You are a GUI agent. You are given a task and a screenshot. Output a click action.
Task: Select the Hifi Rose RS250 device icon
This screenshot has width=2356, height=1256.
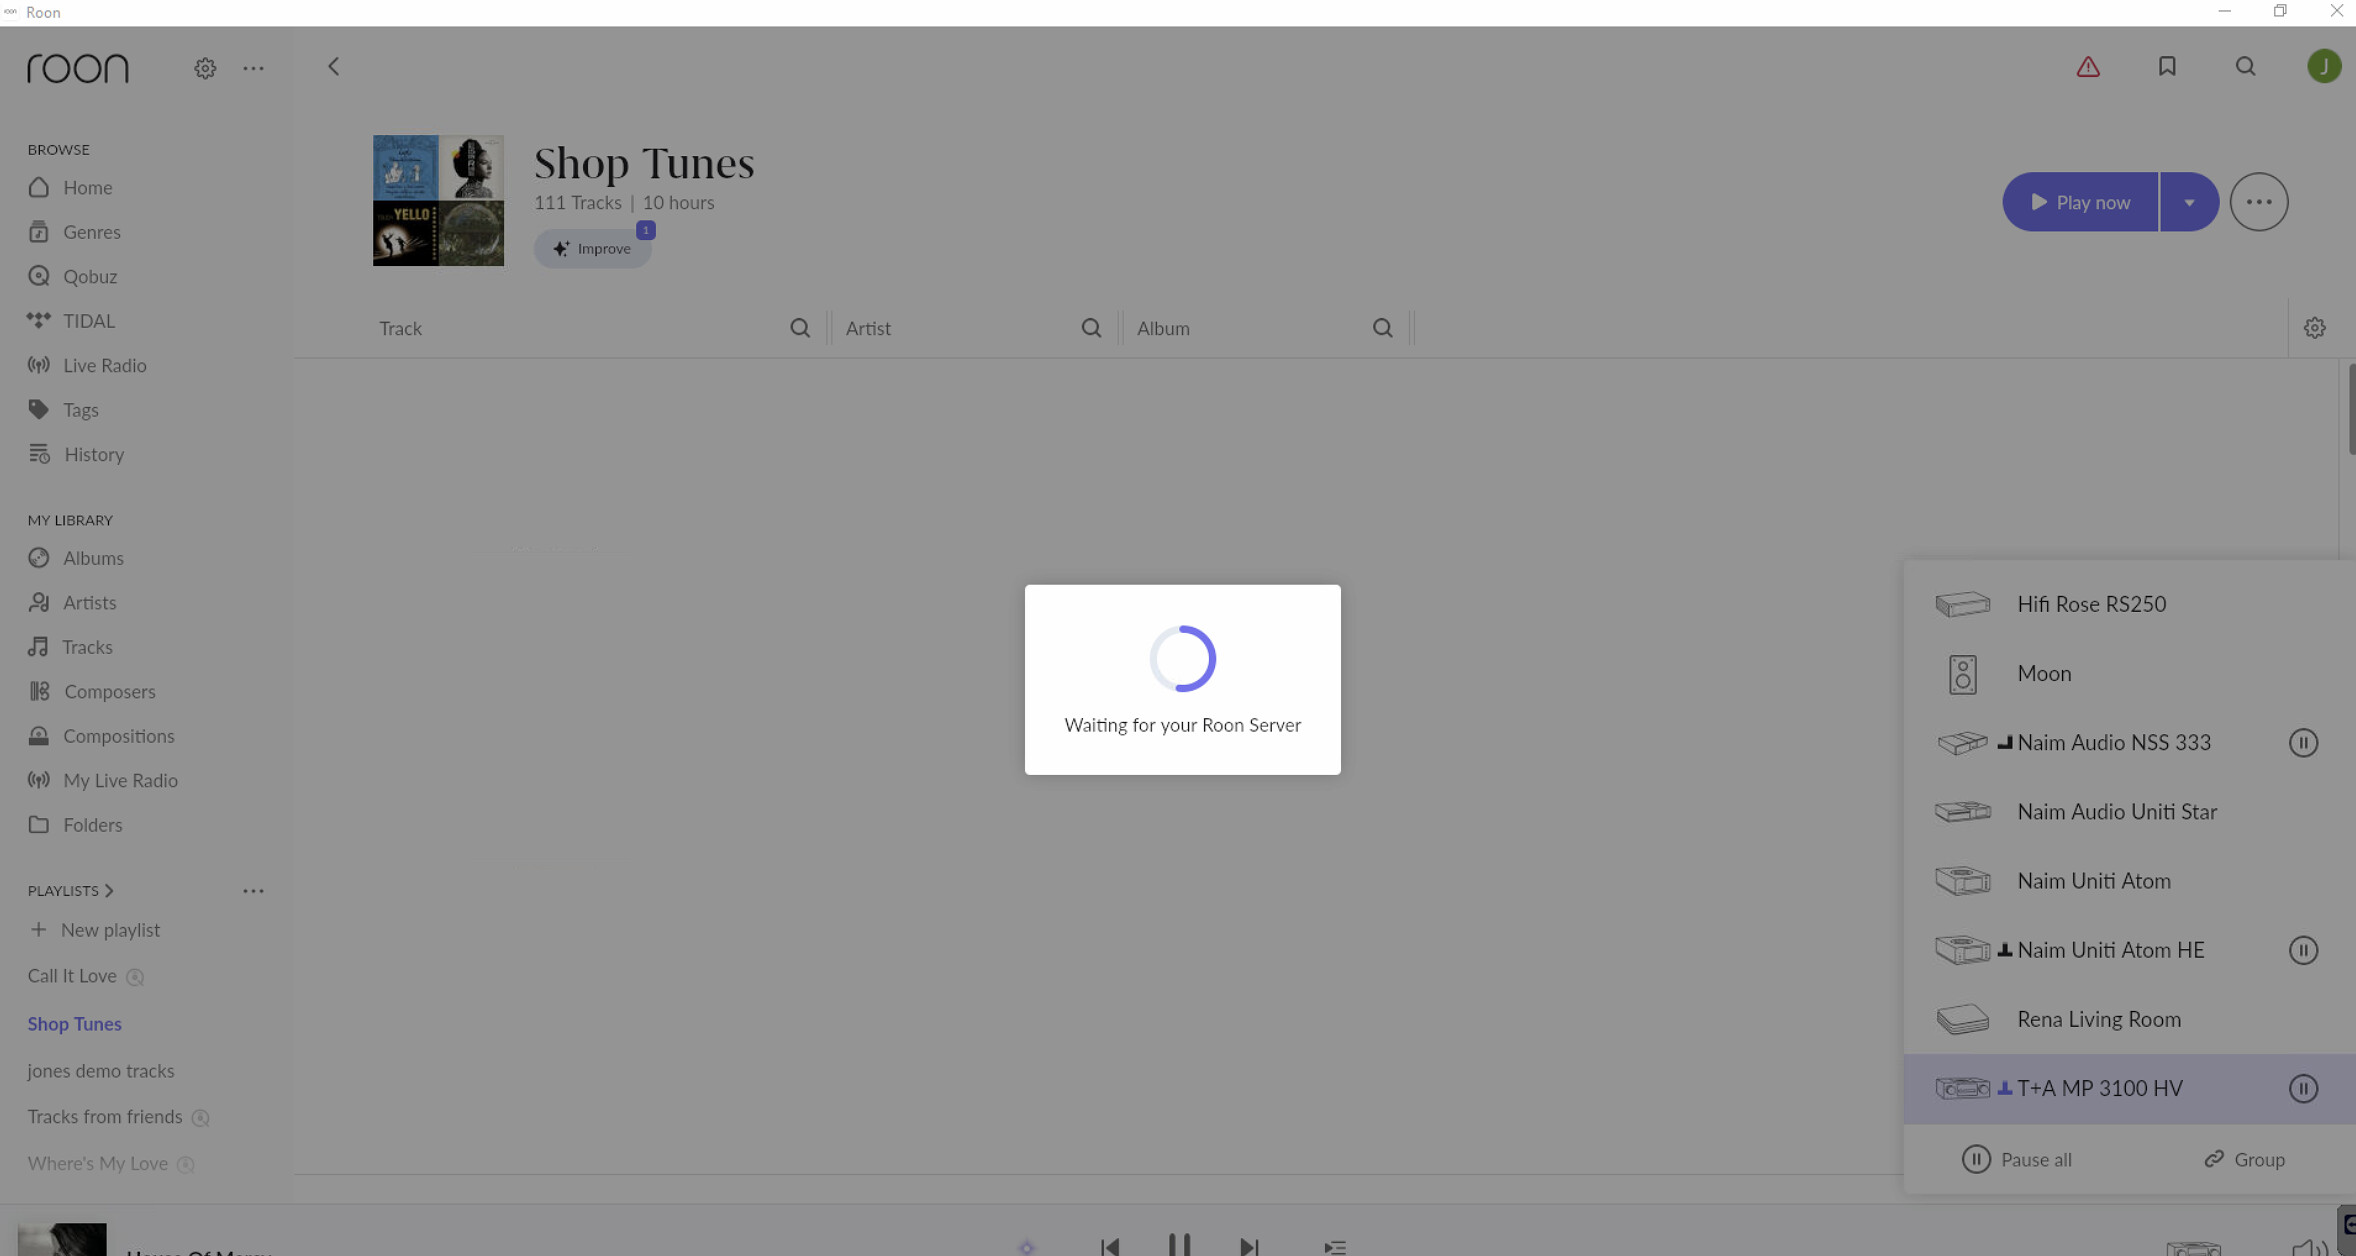[x=1962, y=604]
